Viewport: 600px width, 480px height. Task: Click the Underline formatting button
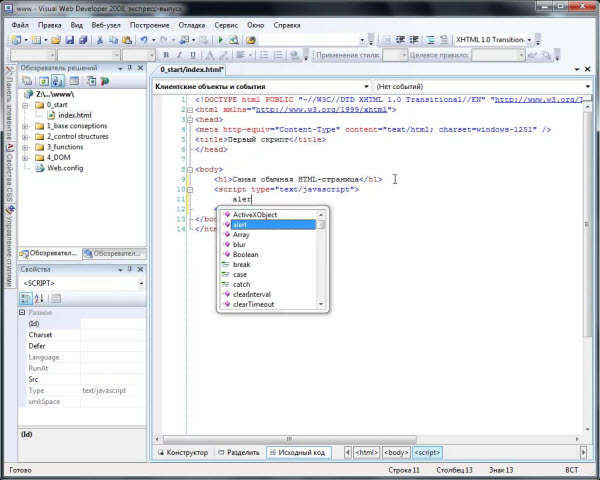pos(191,55)
